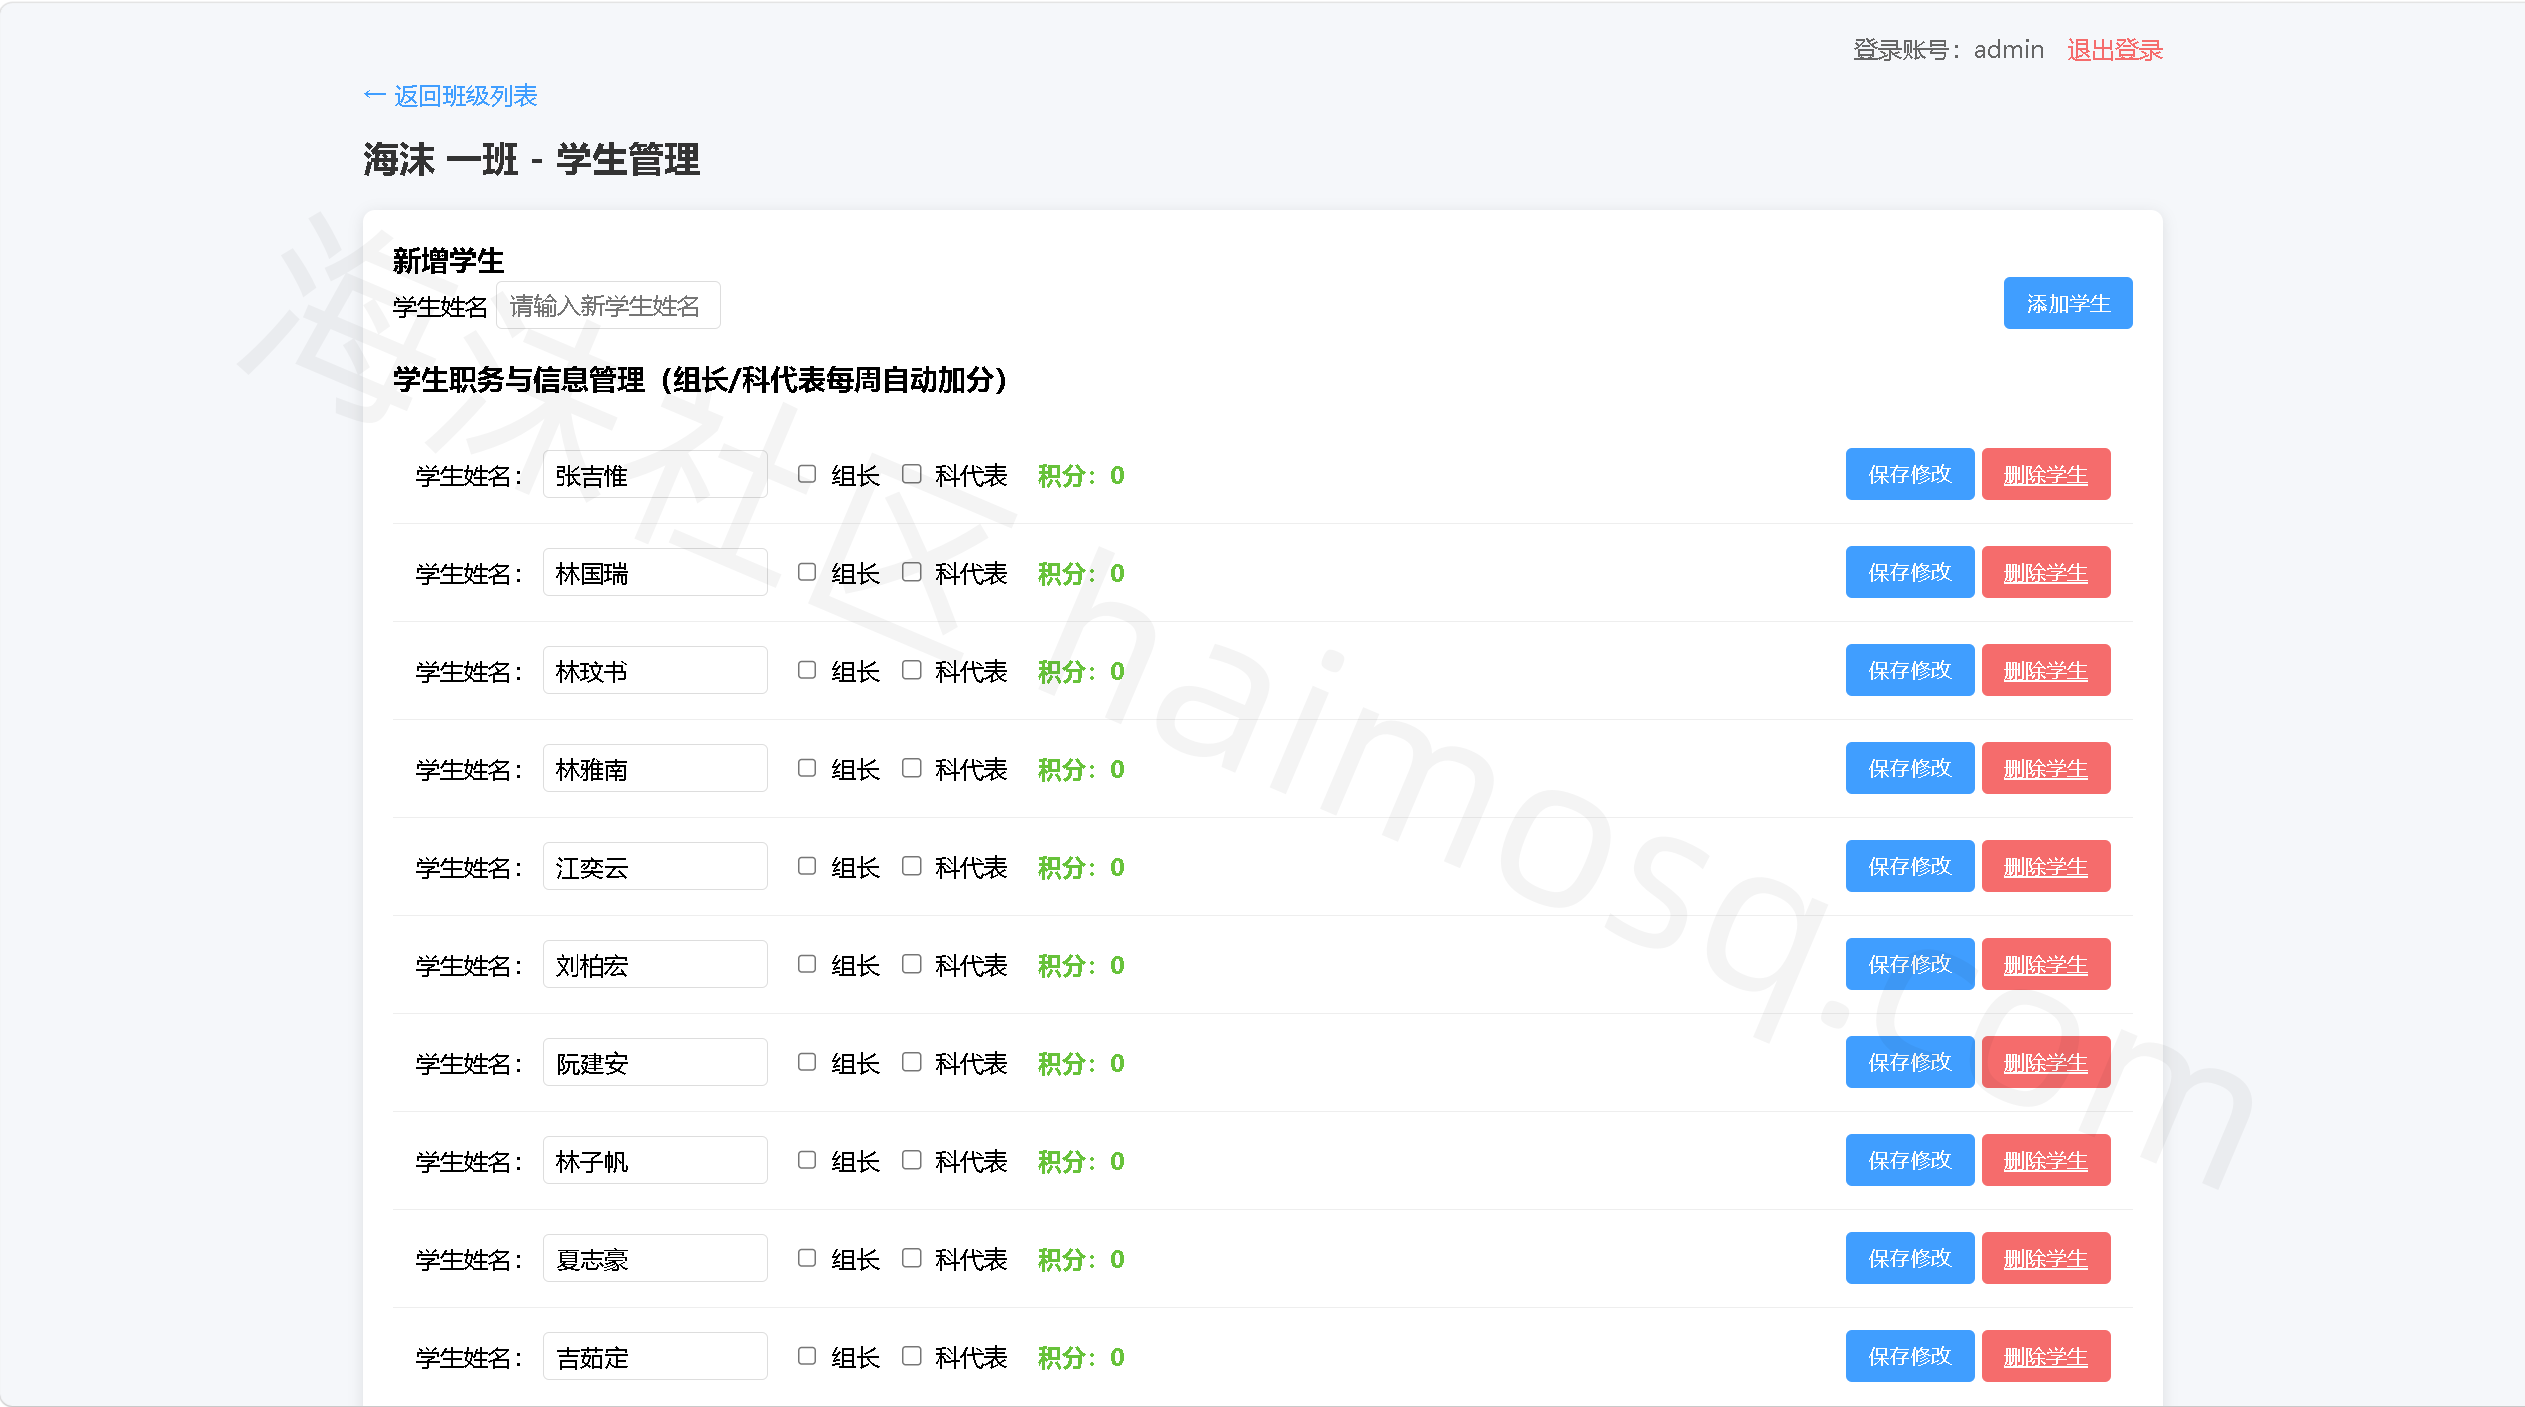Save changes for 张吉惟
The height and width of the screenshot is (1407, 2525).
[1910, 474]
